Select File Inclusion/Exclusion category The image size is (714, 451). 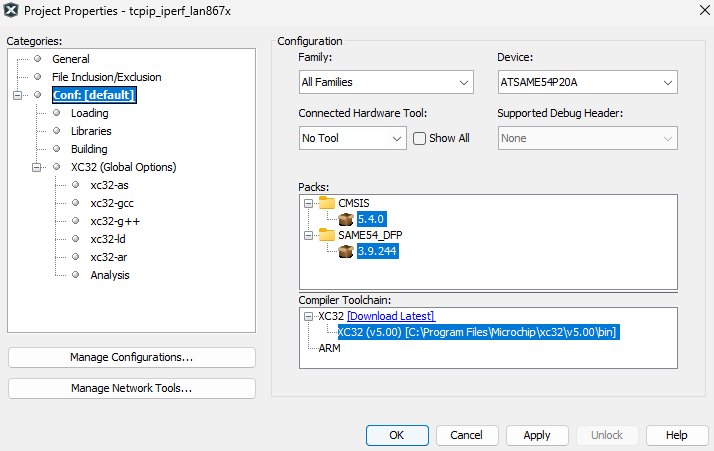pos(106,77)
